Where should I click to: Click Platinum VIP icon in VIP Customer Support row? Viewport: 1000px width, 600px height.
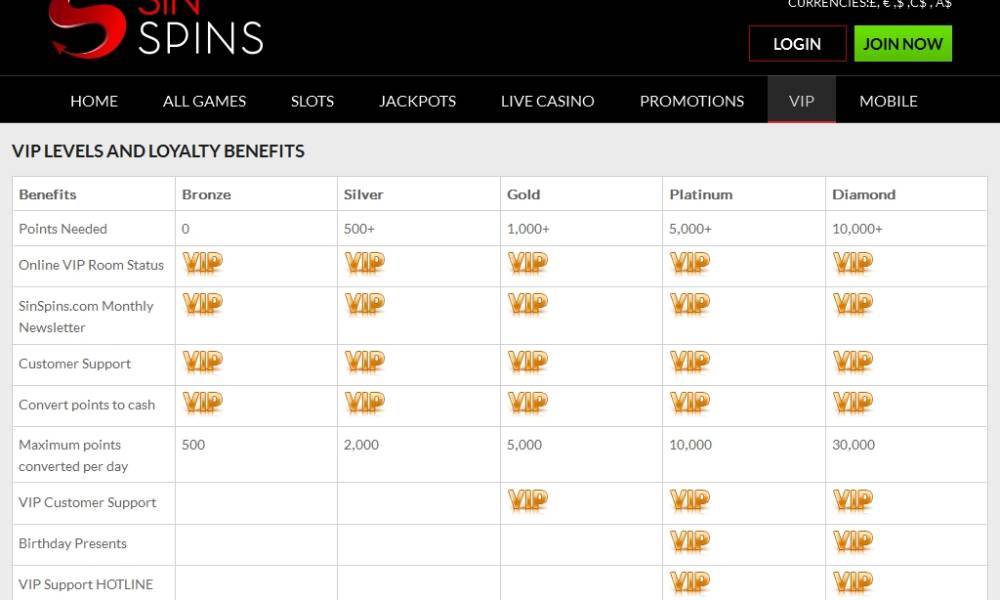coord(690,501)
